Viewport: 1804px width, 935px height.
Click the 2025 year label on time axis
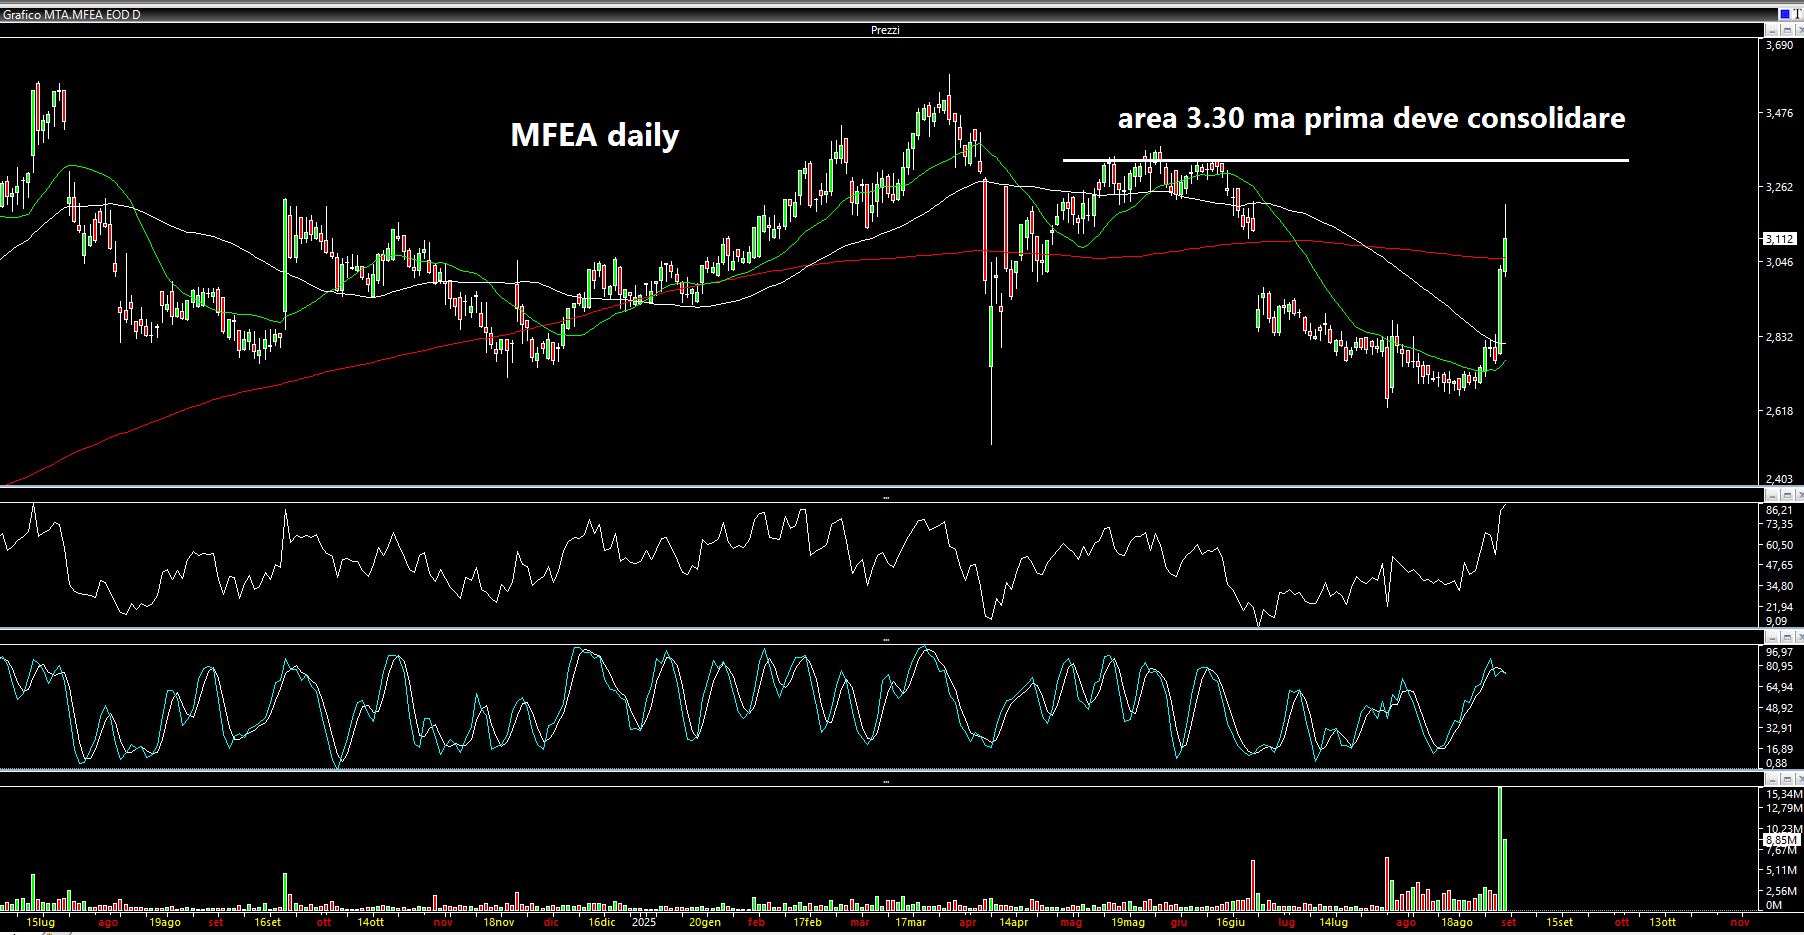pos(643,922)
